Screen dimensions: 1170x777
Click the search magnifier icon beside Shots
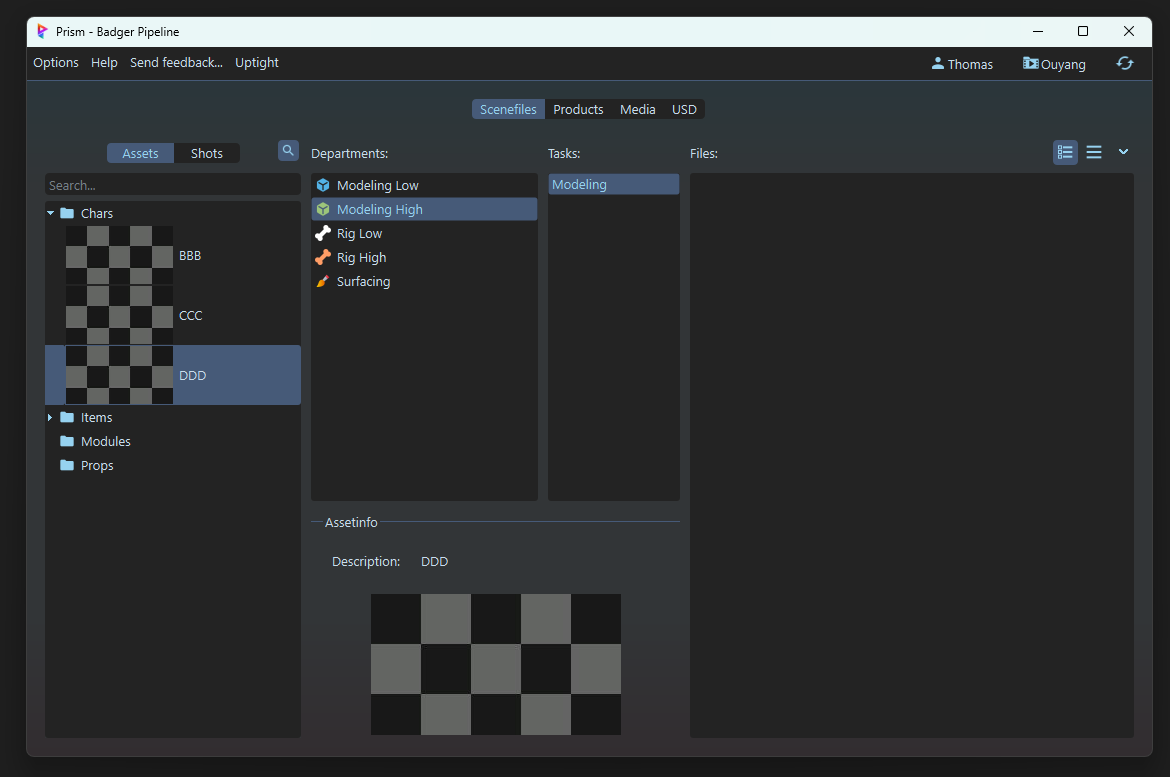point(288,151)
